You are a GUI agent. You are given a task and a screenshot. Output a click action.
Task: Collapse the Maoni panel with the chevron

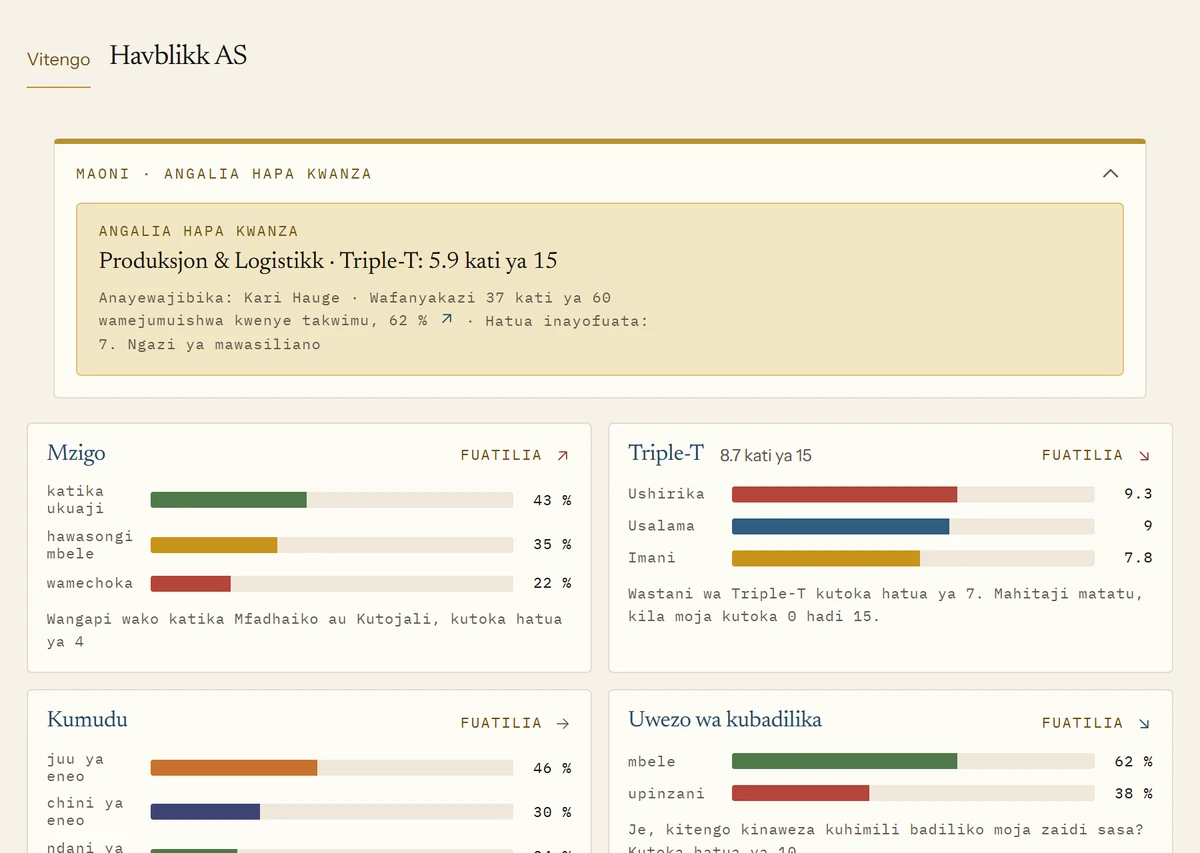click(1110, 173)
